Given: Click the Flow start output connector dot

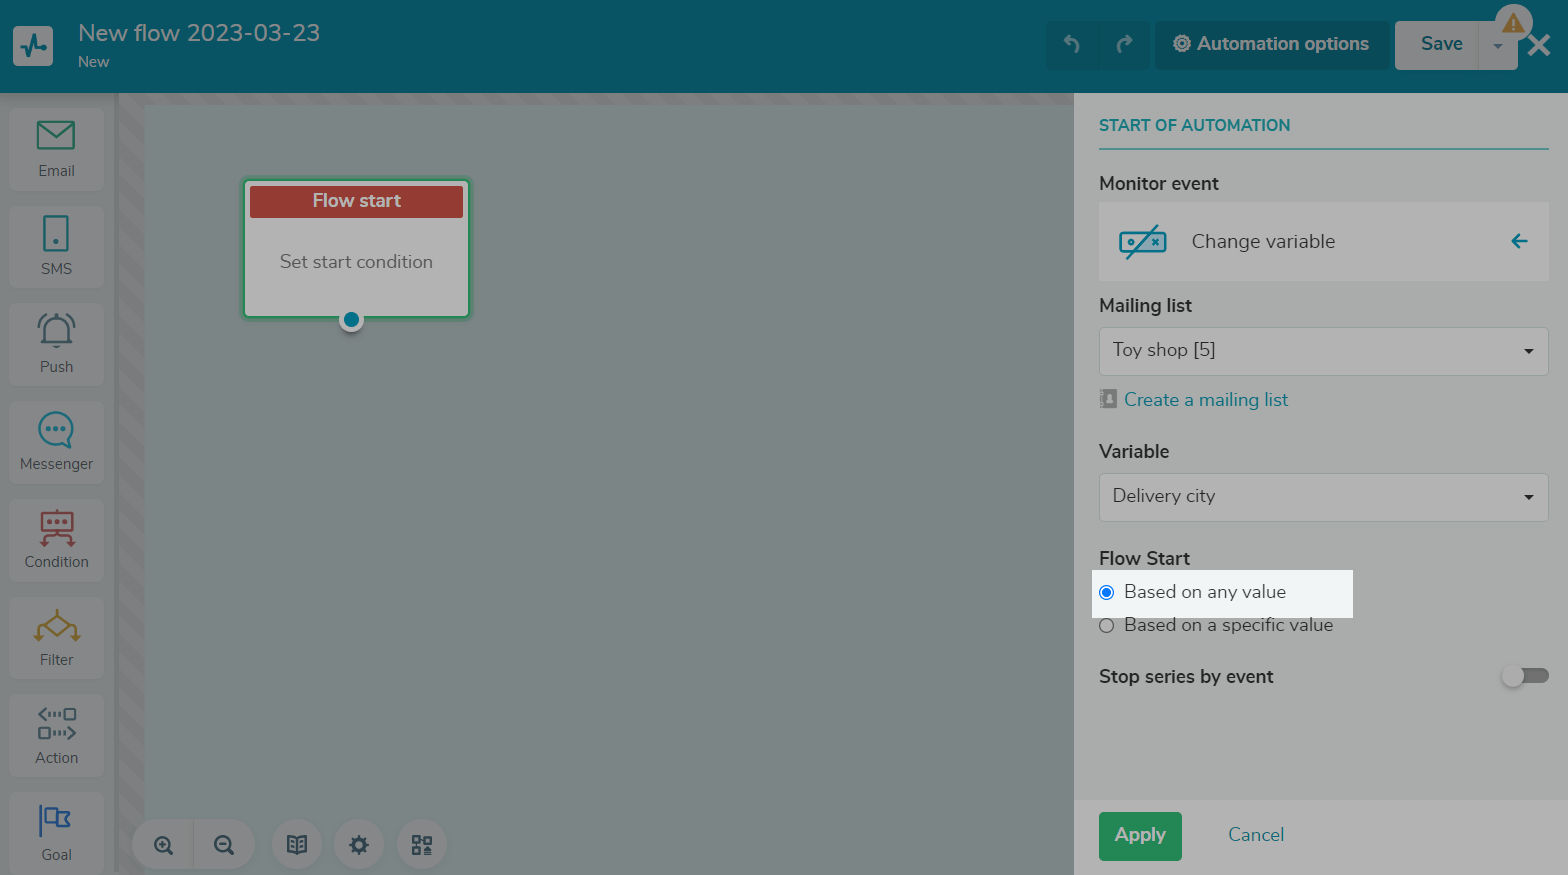Looking at the screenshot, I should (x=351, y=320).
